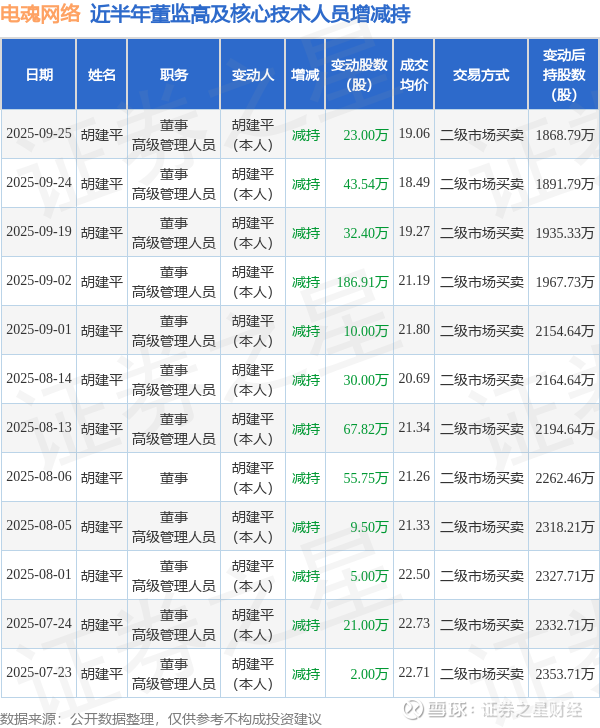
Task: Click the average price 20.69
Action: coord(414,379)
